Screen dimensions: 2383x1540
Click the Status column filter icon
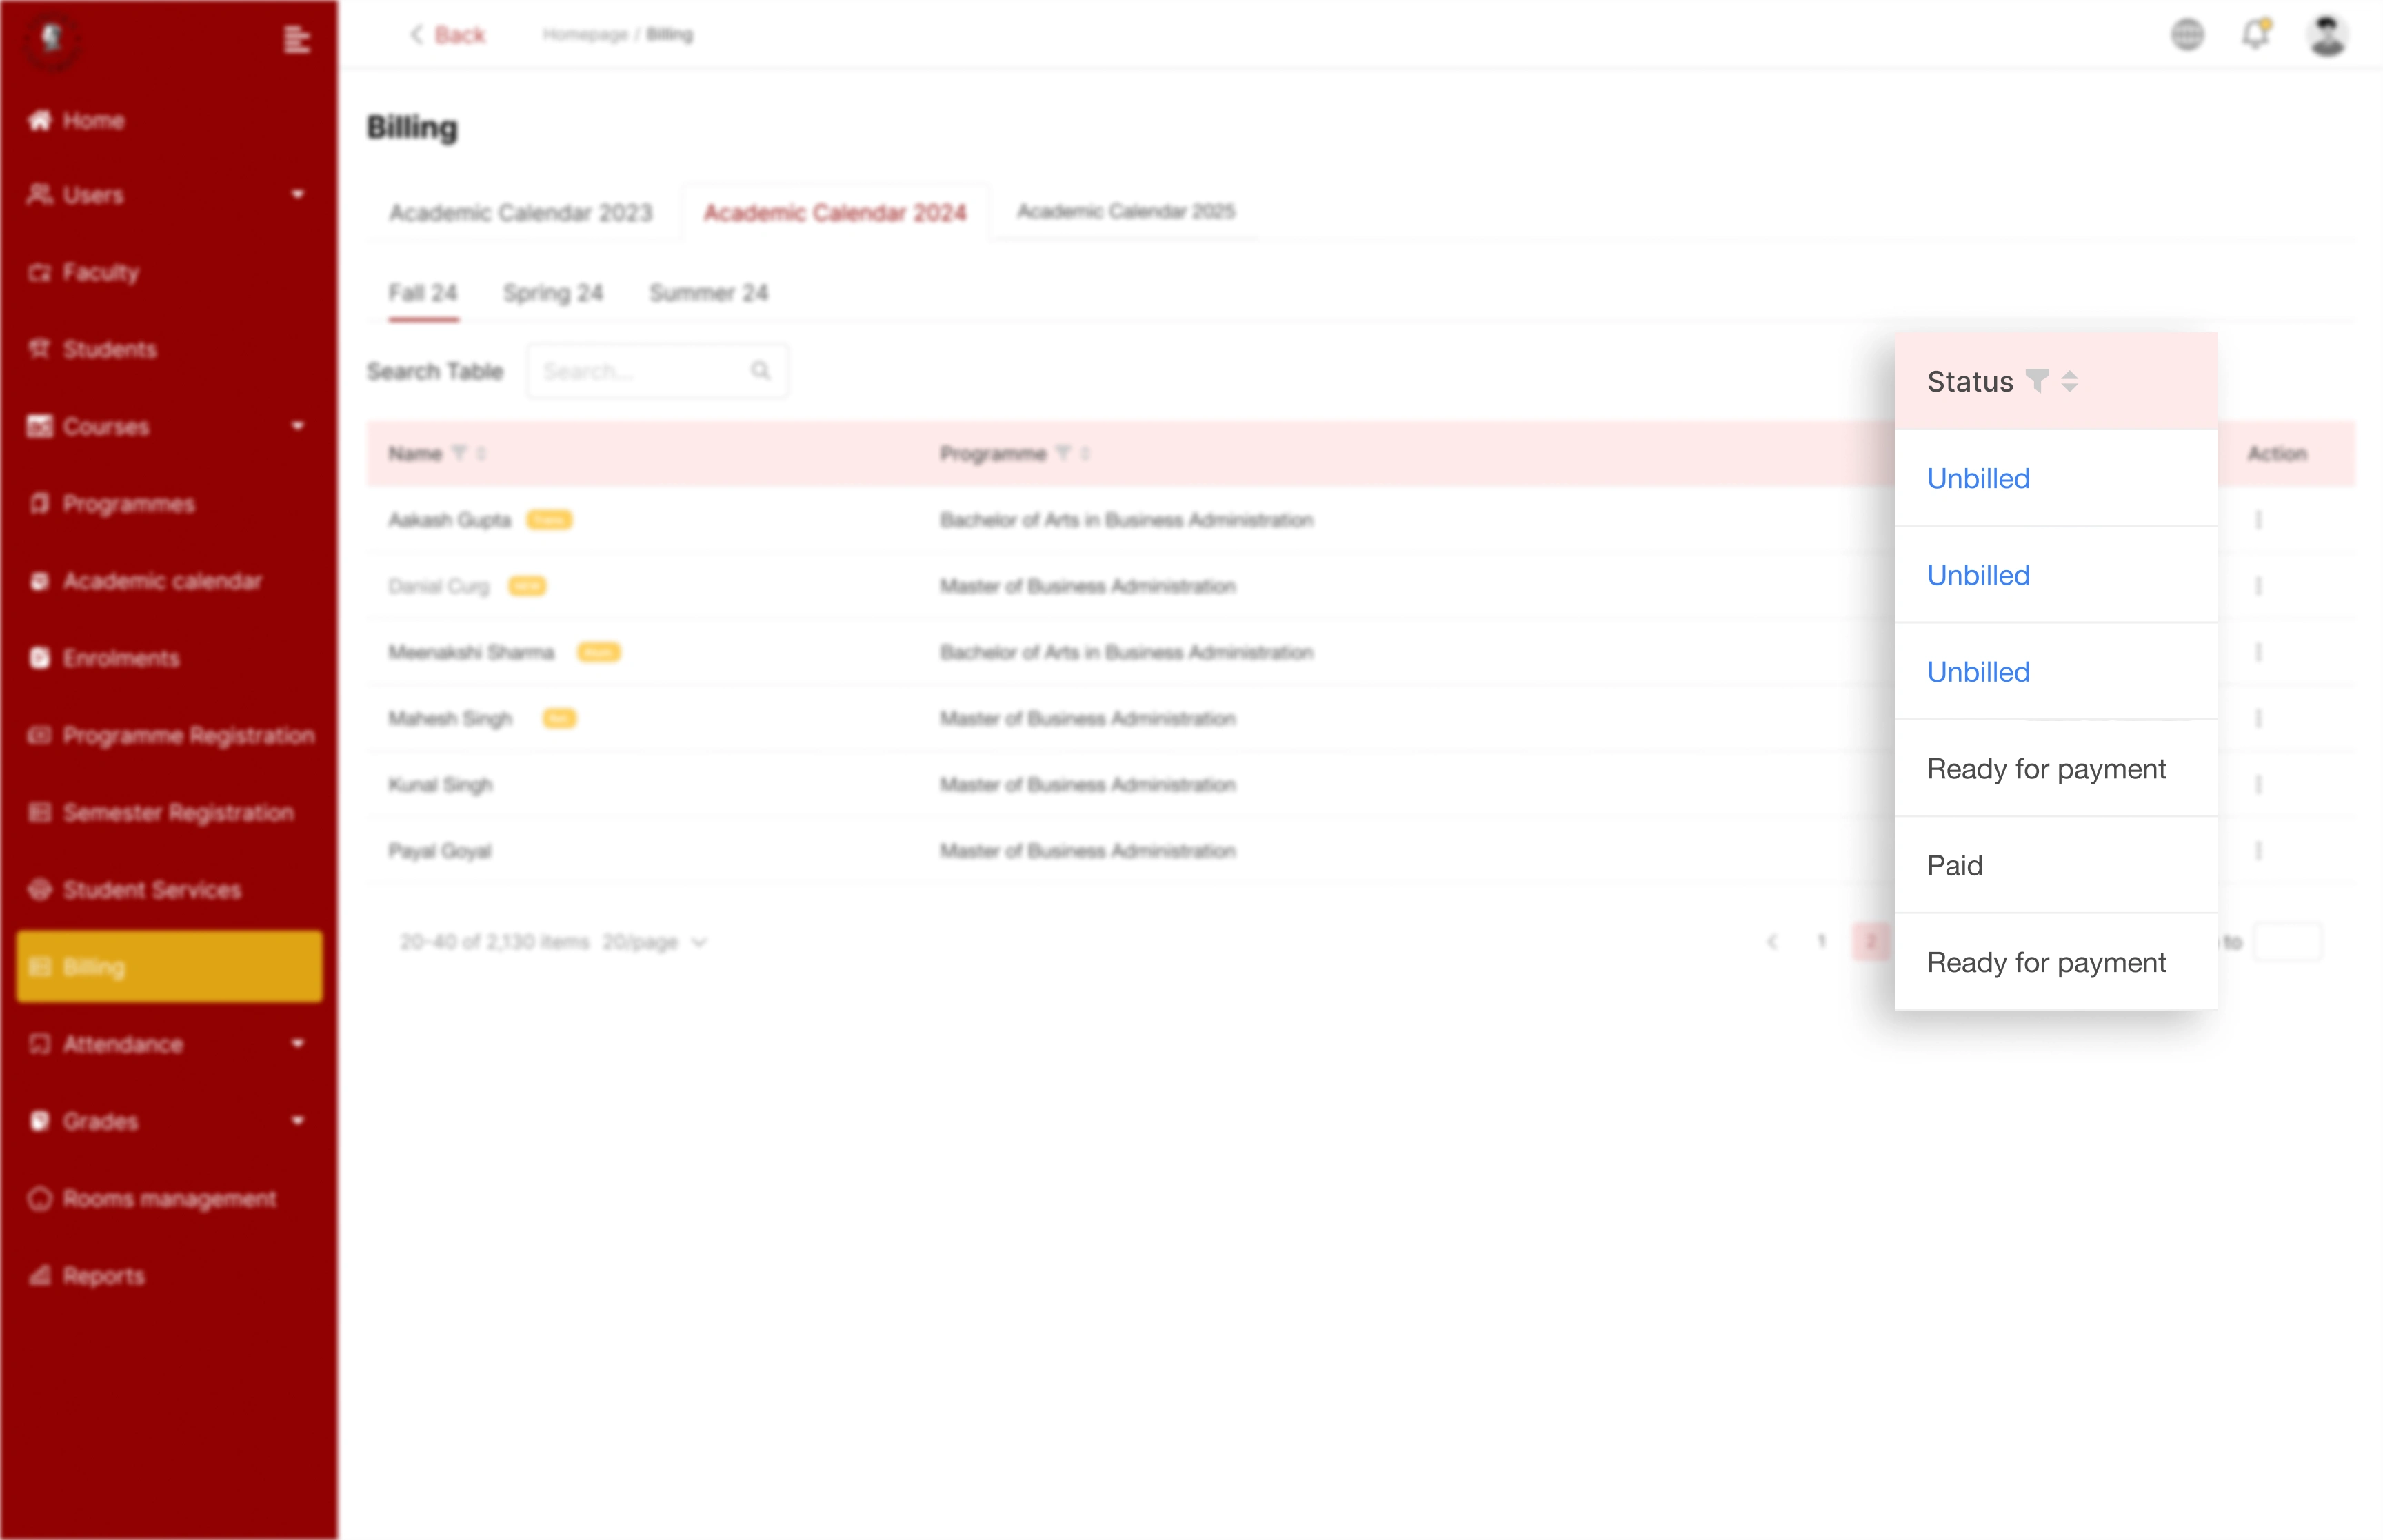click(x=2036, y=381)
